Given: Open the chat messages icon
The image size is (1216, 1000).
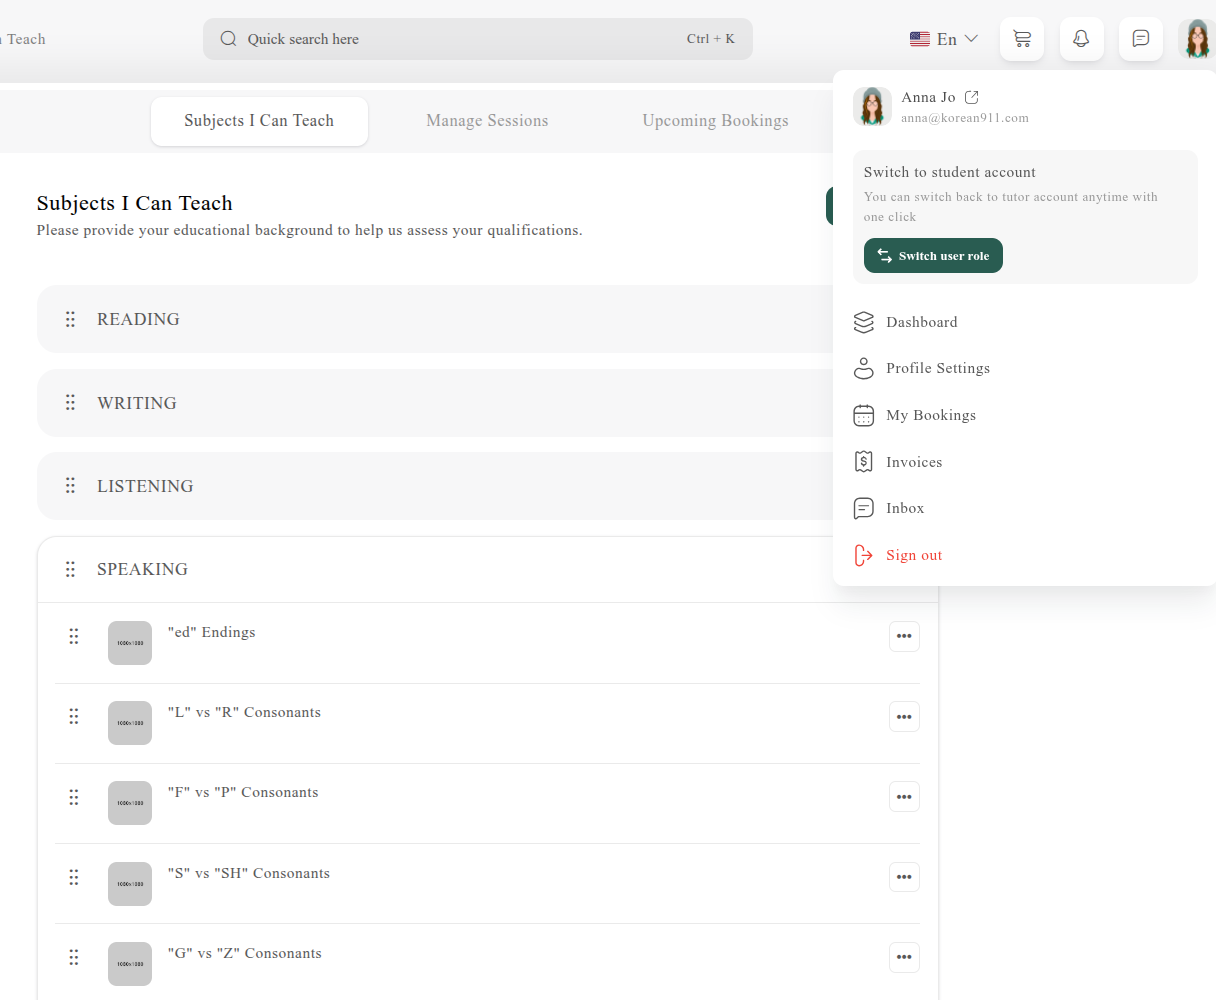Looking at the screenshot, I should pos(1140,39).
